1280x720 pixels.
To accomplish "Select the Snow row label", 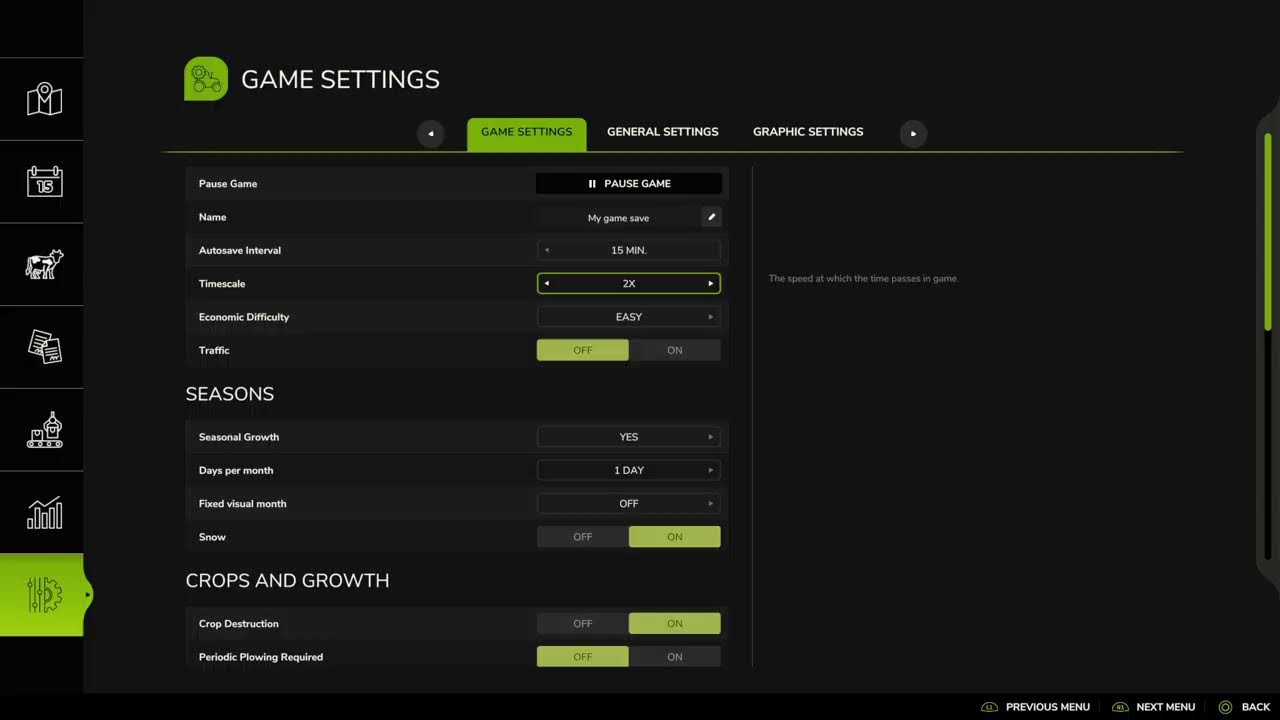I will [212, 537].
